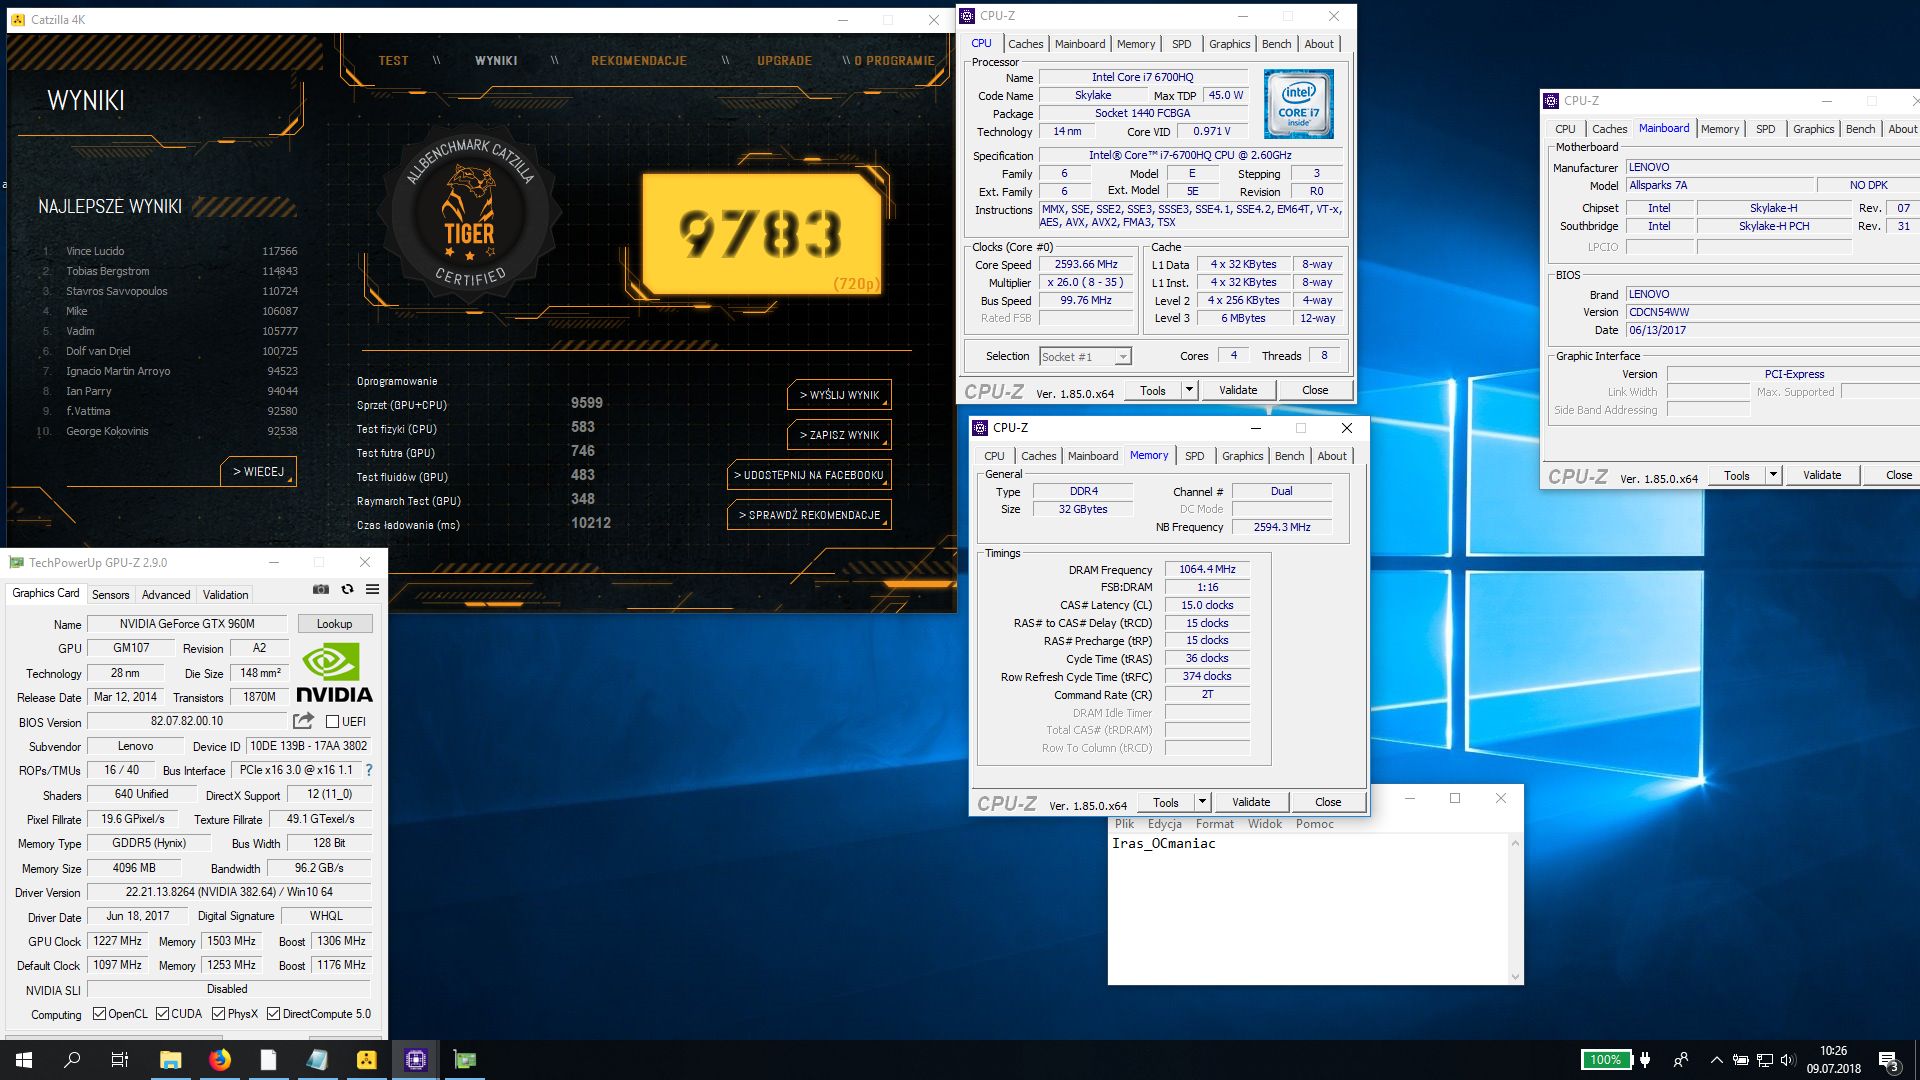Click the Lookup button in GPU-Z
Image resolution: width=1920 pixels, height=1080 pixels.
tap(334, 623)
